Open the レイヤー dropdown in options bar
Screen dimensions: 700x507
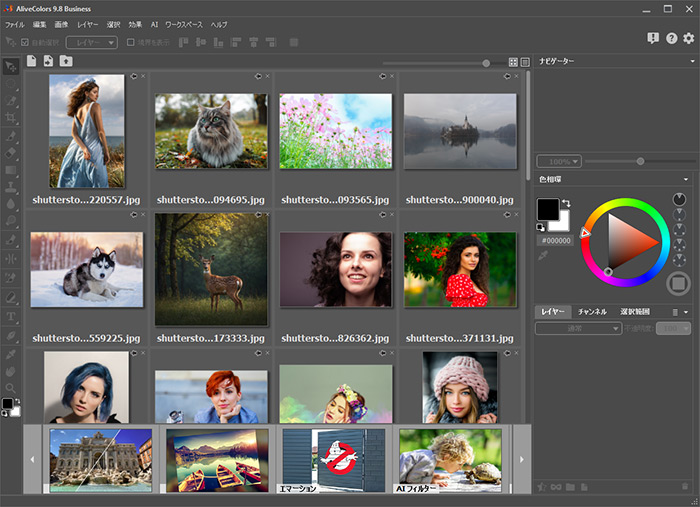tap(92, 42)
